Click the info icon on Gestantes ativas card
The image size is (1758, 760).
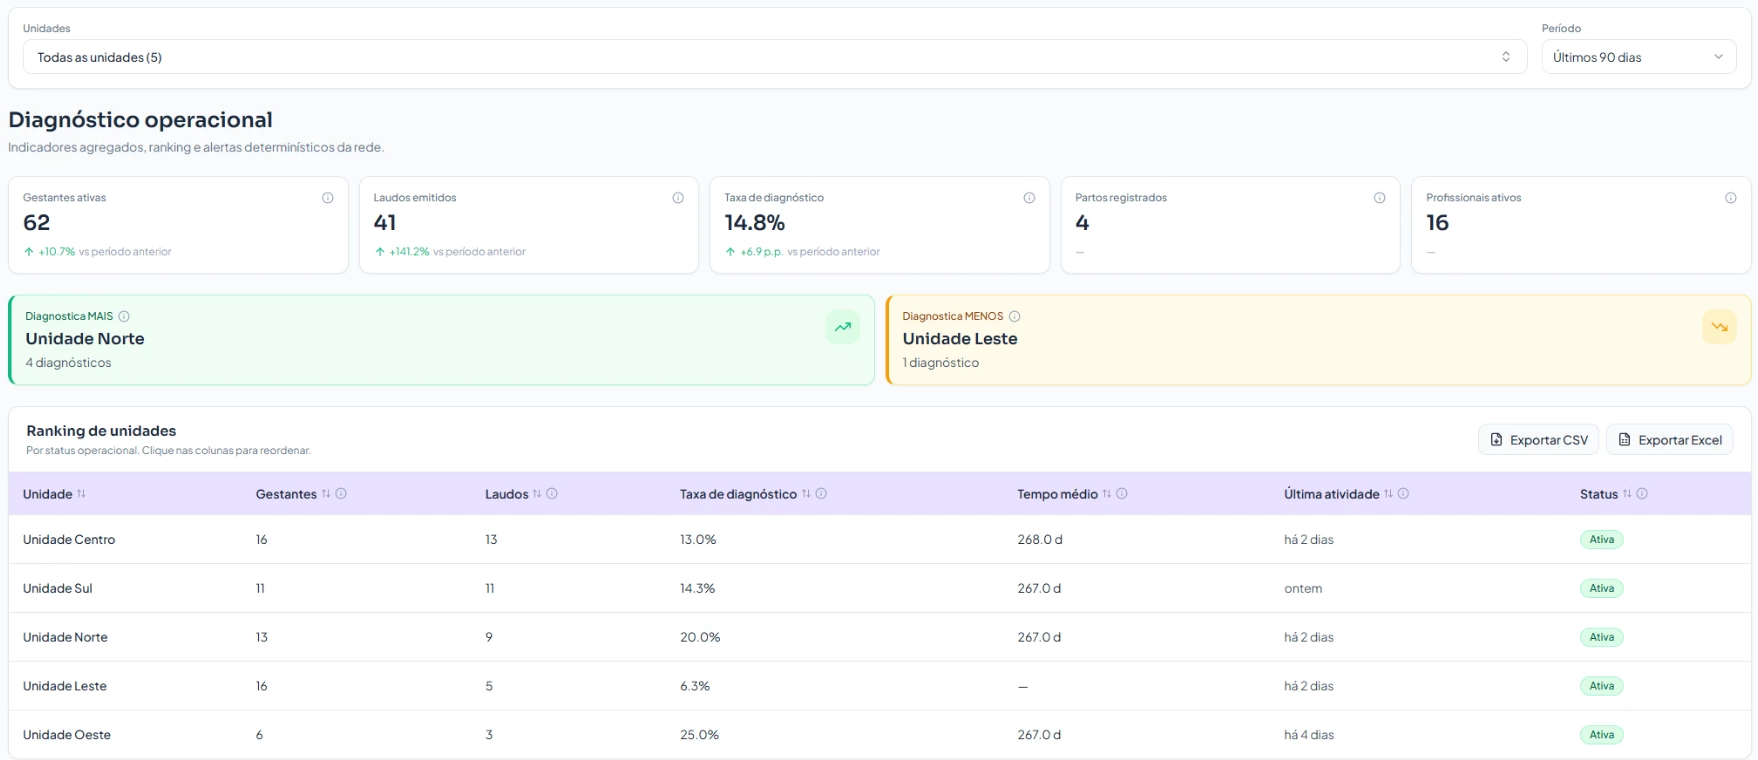[x=327, y=198]
